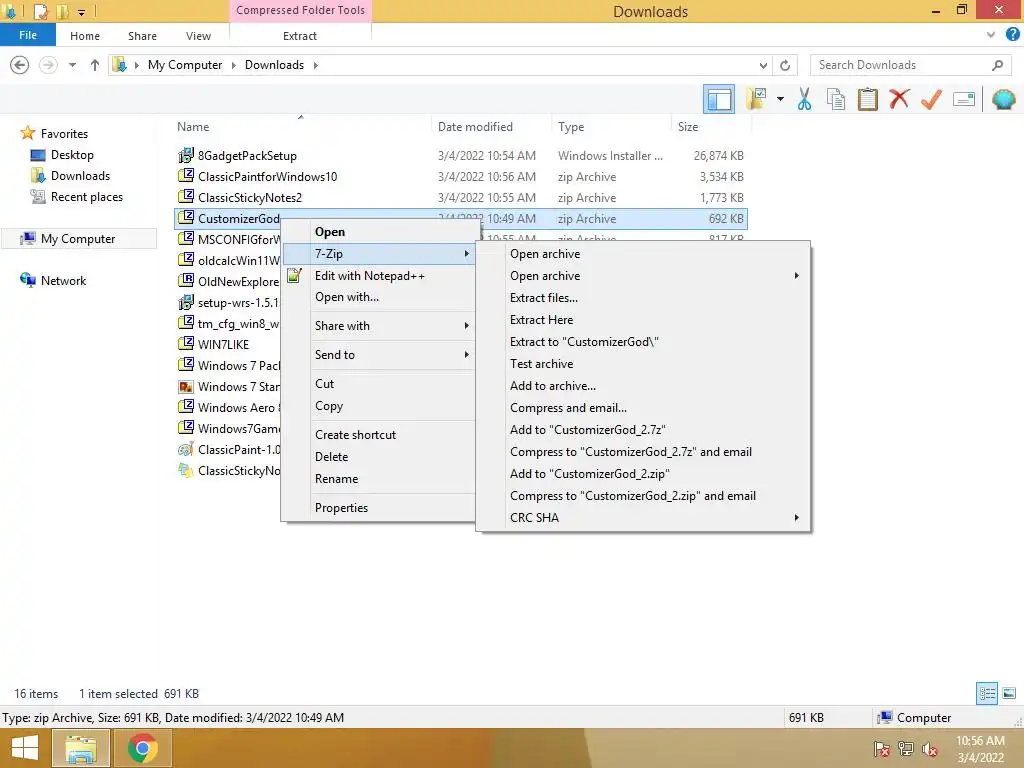Expand Share with submenu

(x=379, y=326)
